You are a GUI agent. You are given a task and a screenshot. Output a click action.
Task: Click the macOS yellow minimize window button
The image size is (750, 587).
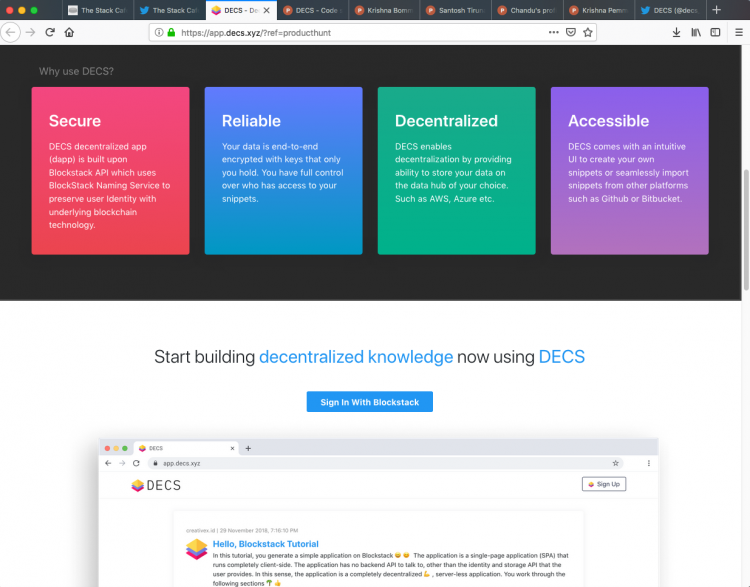(x=22, y=10)
